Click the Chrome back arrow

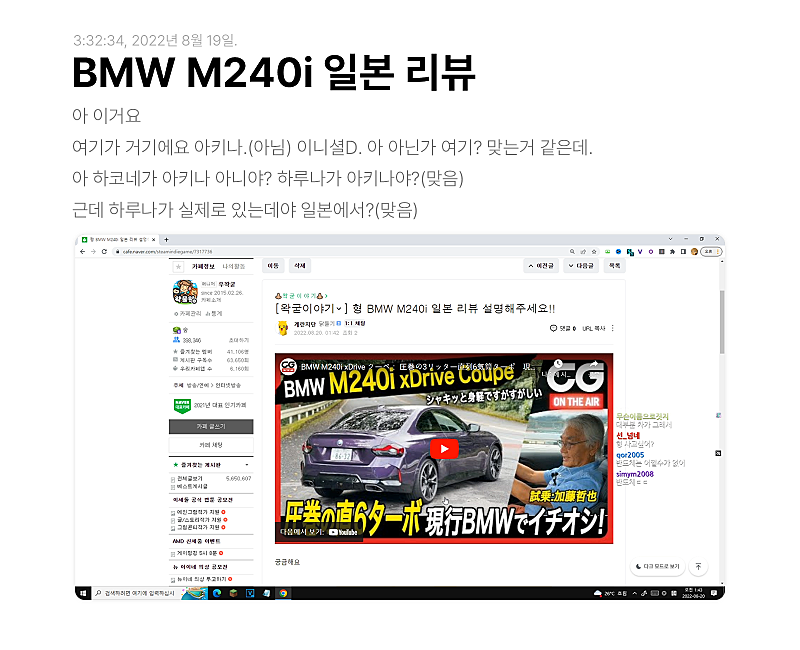coord(83,252)
